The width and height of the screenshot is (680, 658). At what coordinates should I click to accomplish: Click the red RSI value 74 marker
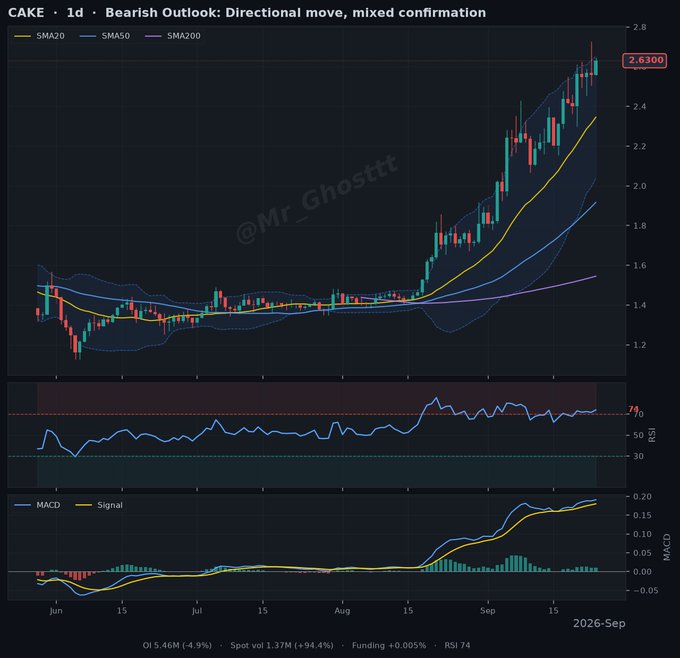[633, 409]
